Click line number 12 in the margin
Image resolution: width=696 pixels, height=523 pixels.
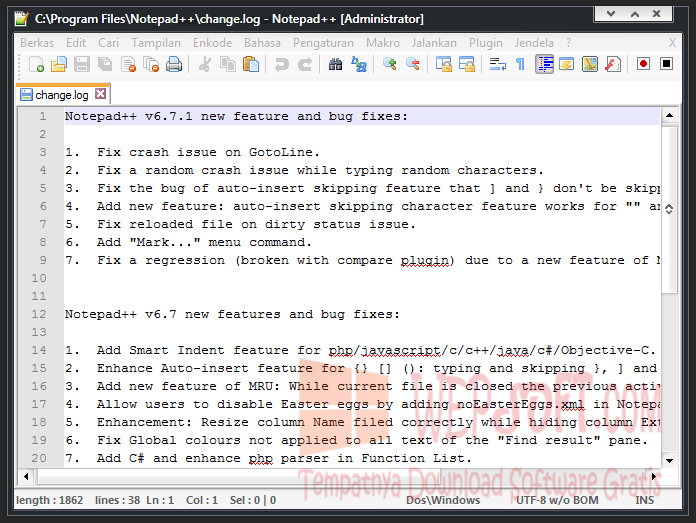click(39, 314)
